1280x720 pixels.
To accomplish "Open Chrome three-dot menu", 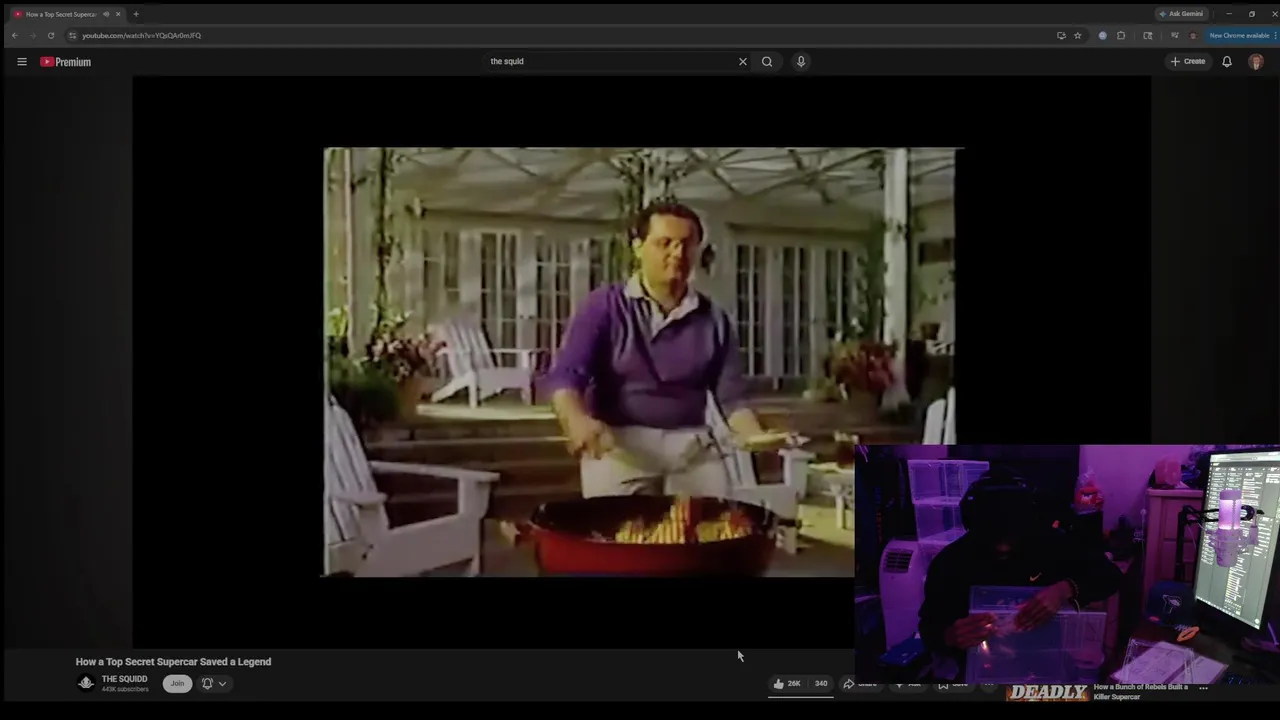I will click(x=1275, y=36).
